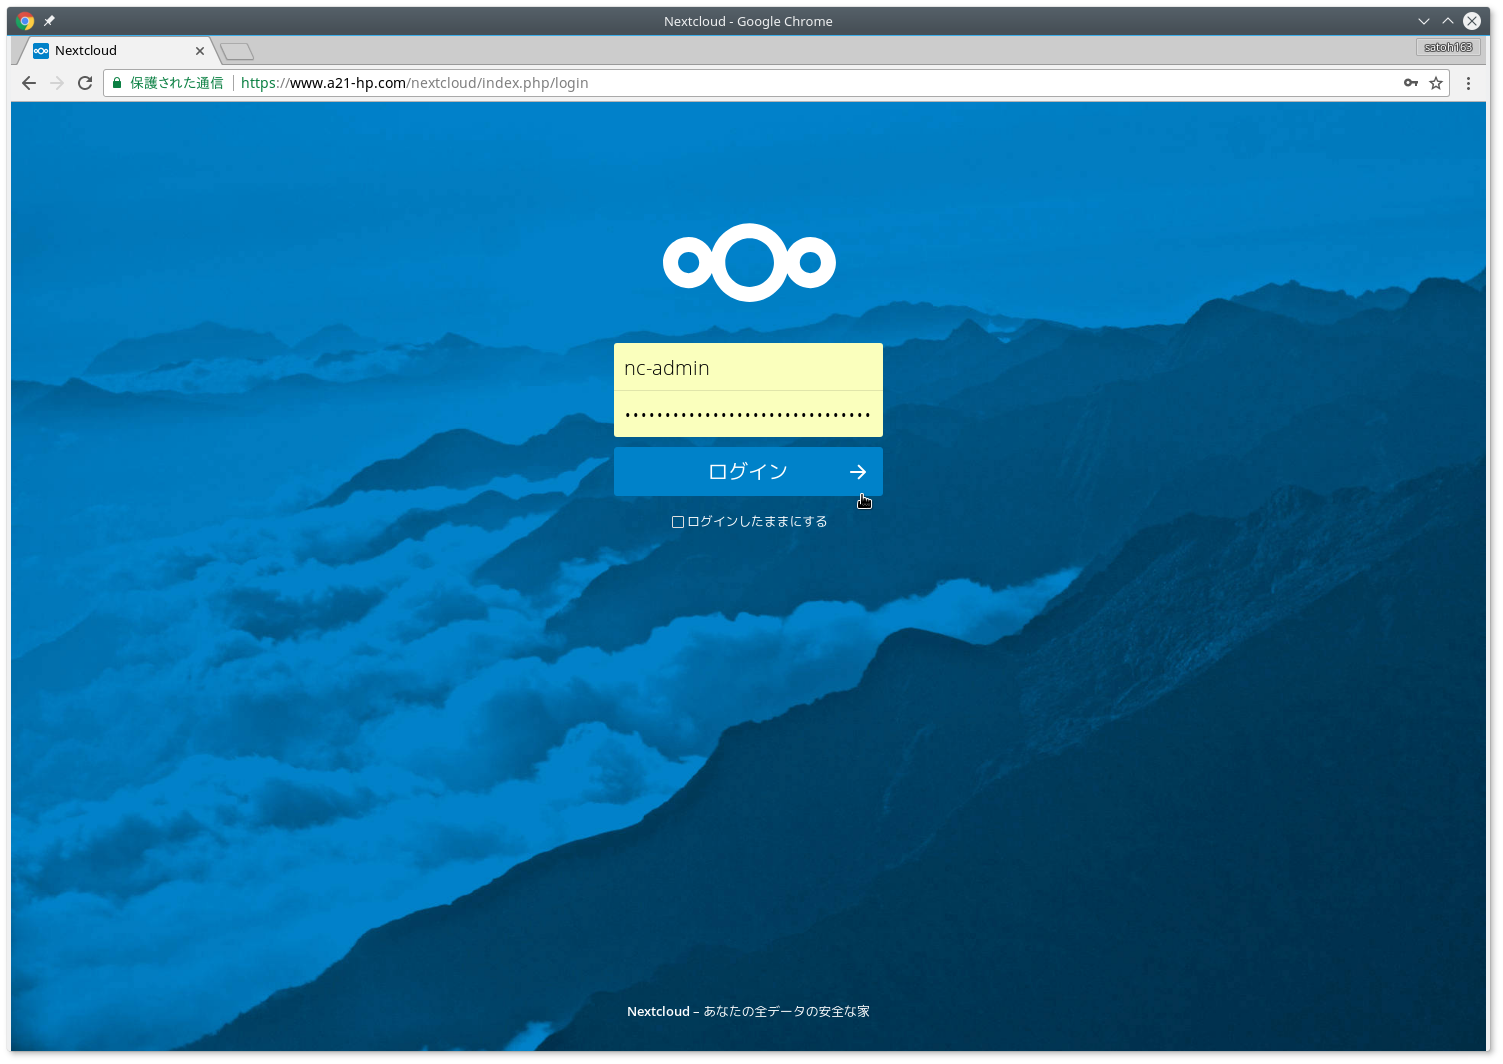
Task: Open the Chrome three-dot menu
Action: (x=1468, y=83)
